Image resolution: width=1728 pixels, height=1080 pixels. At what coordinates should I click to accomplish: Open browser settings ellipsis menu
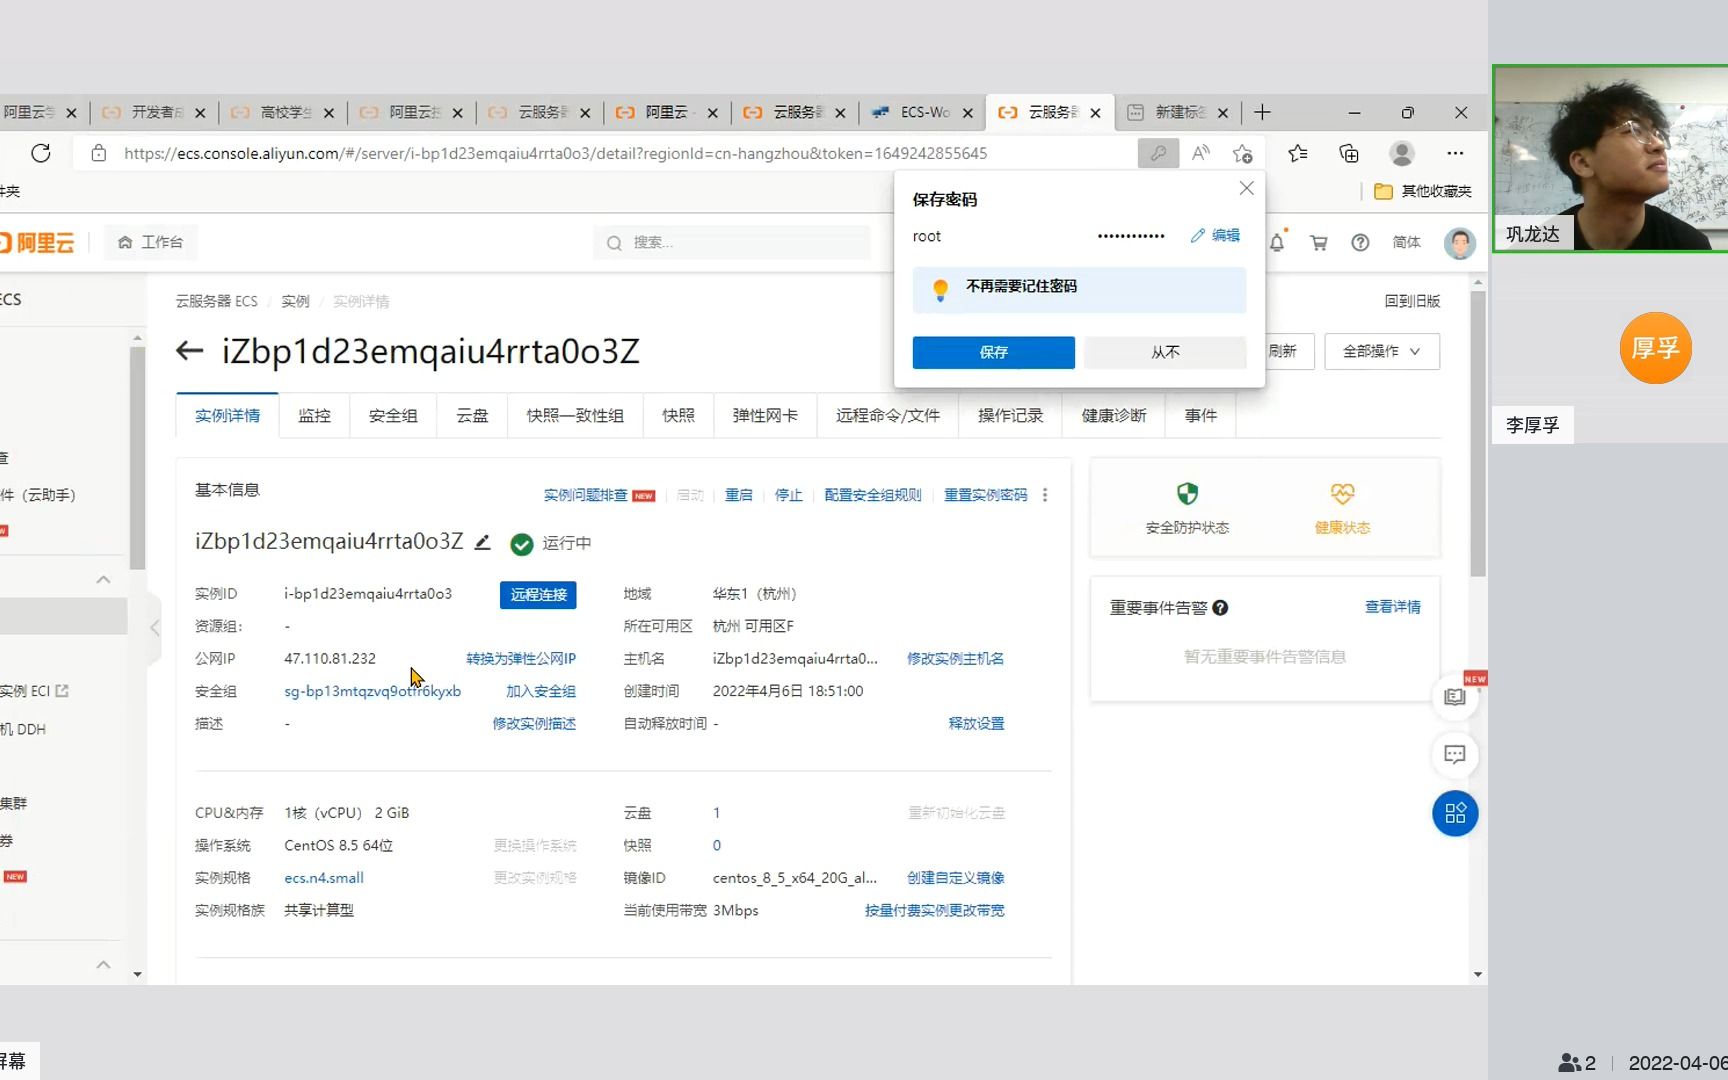coord(1455,153)
